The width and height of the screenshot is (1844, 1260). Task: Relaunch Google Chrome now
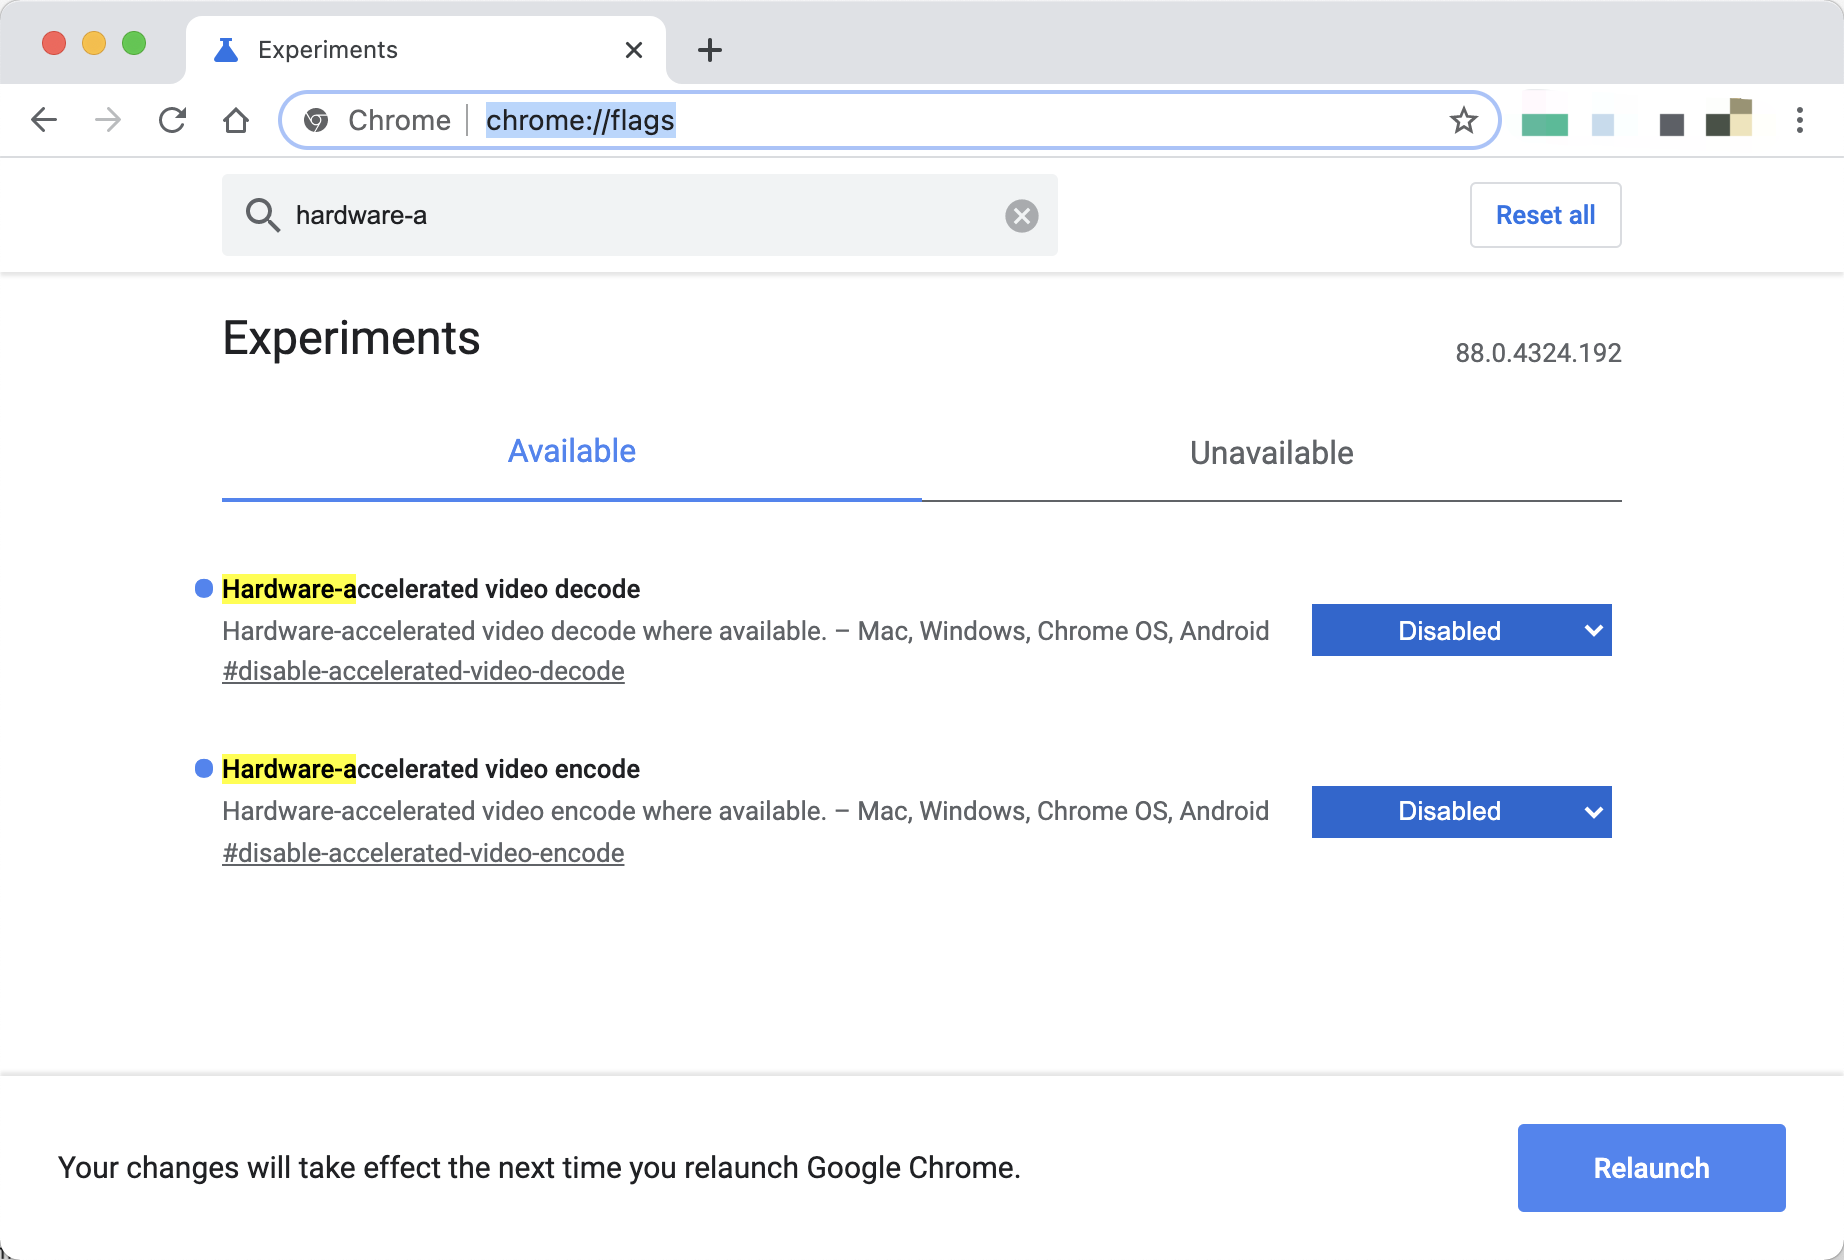pos(1651,1168)
